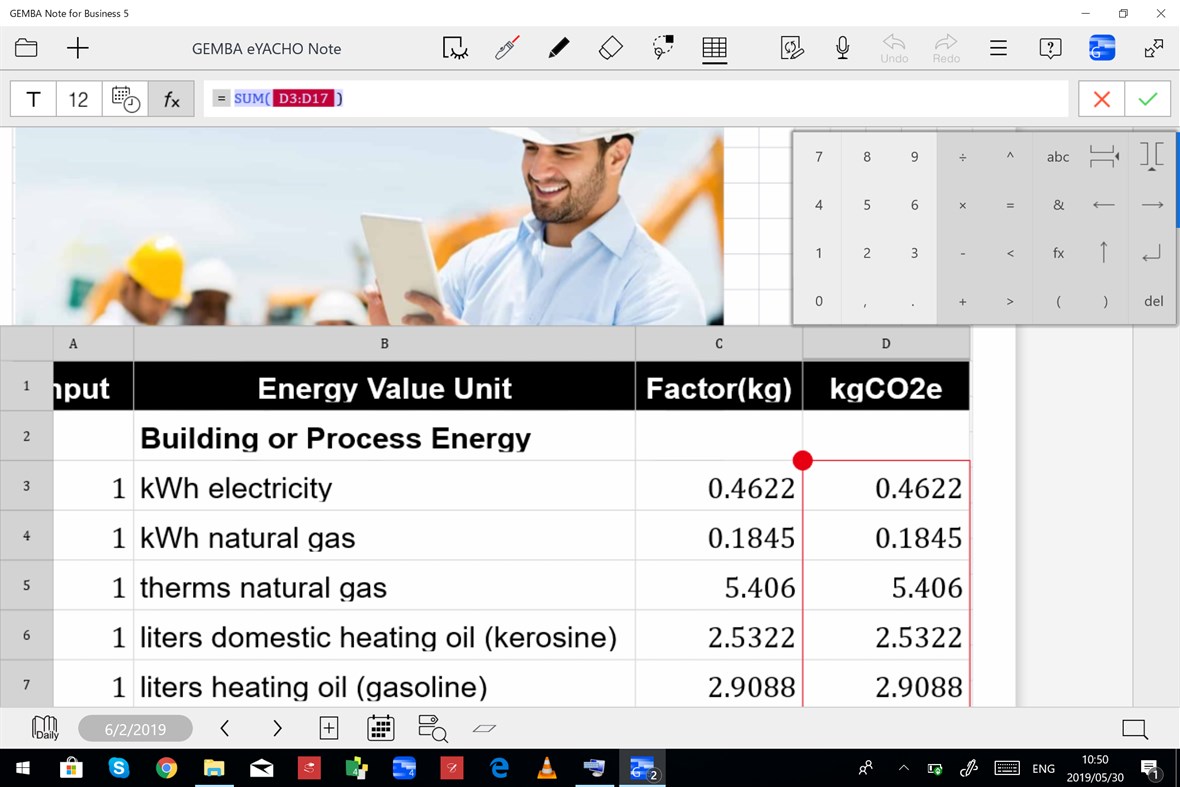The image size is (1180, 787).
Task: Add a new note with the plus icon
Action: click(78, 48)
